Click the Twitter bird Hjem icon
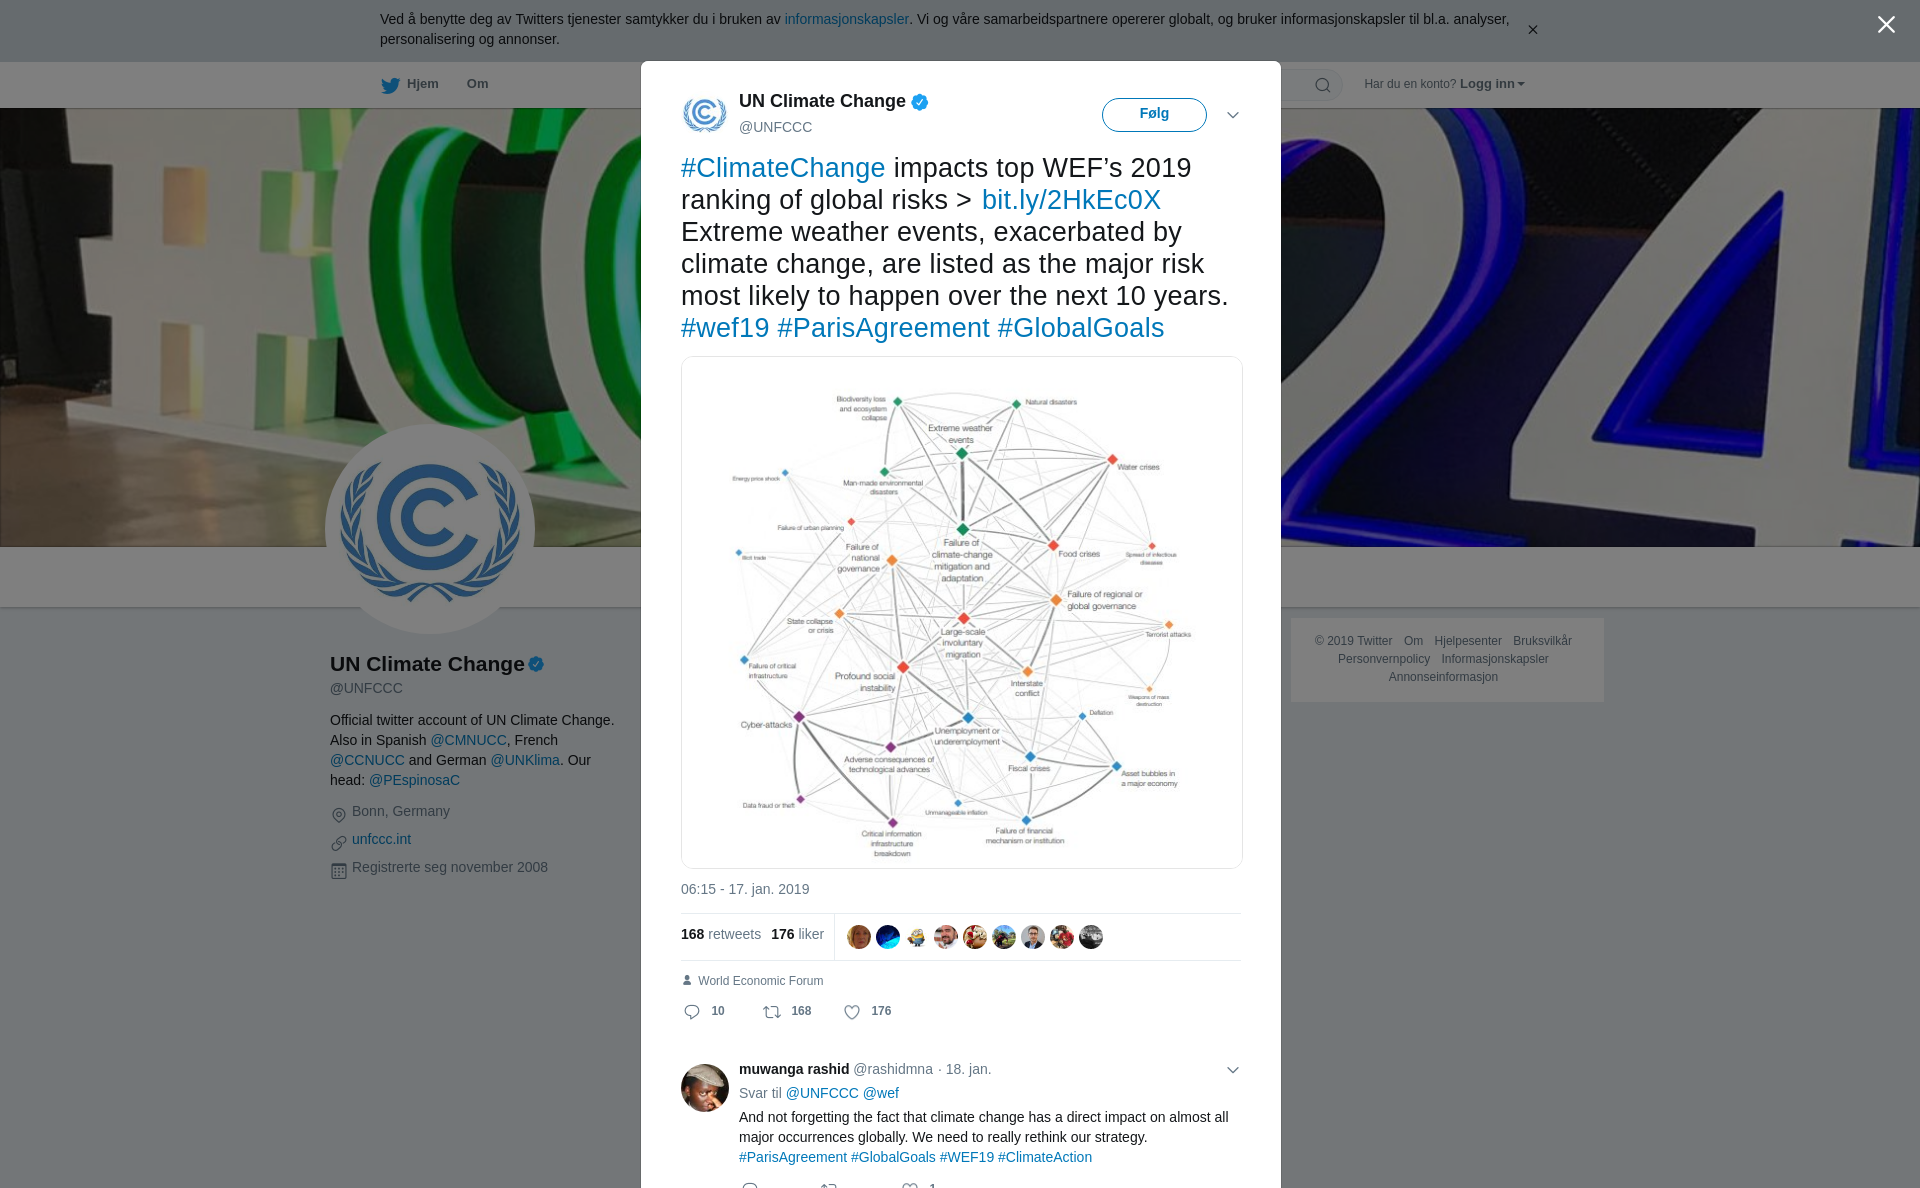Screen dimensions: 1920x1188 click(391, 85)
